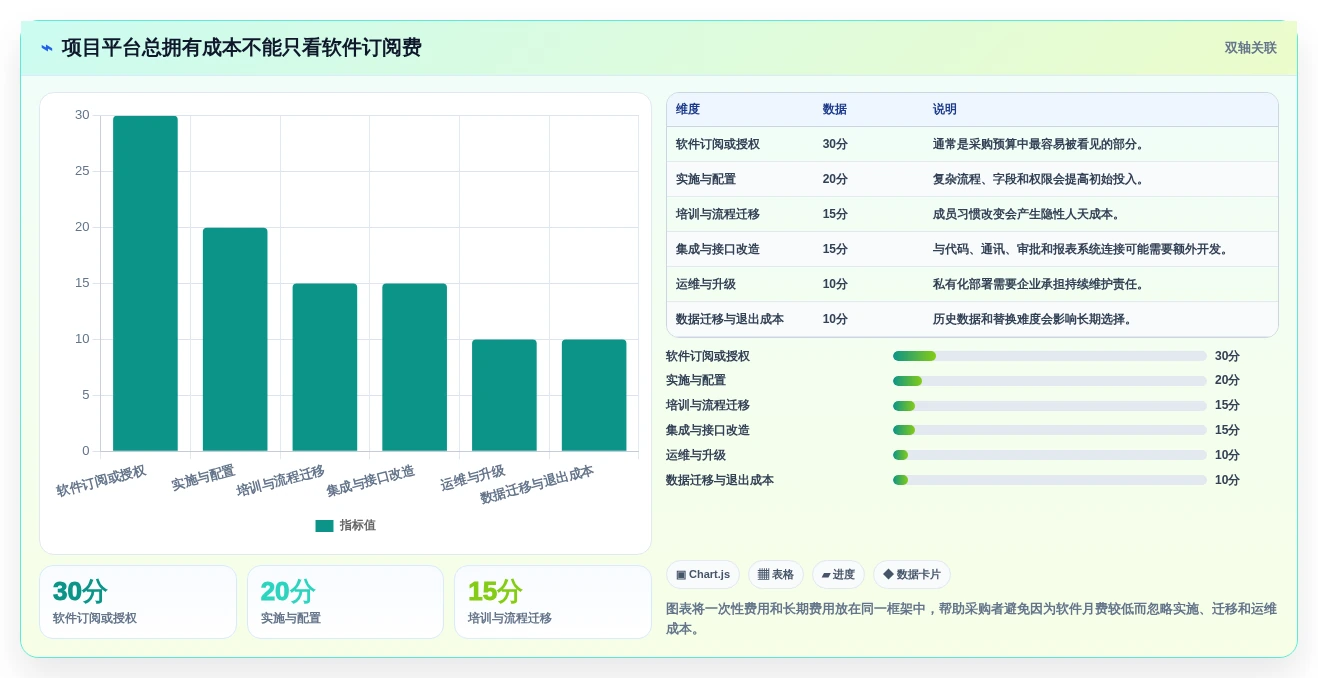Screen dimensions: 1318x678
Task: Click the x-axis label 运维与升级
Action: click(x=473, y=478)
